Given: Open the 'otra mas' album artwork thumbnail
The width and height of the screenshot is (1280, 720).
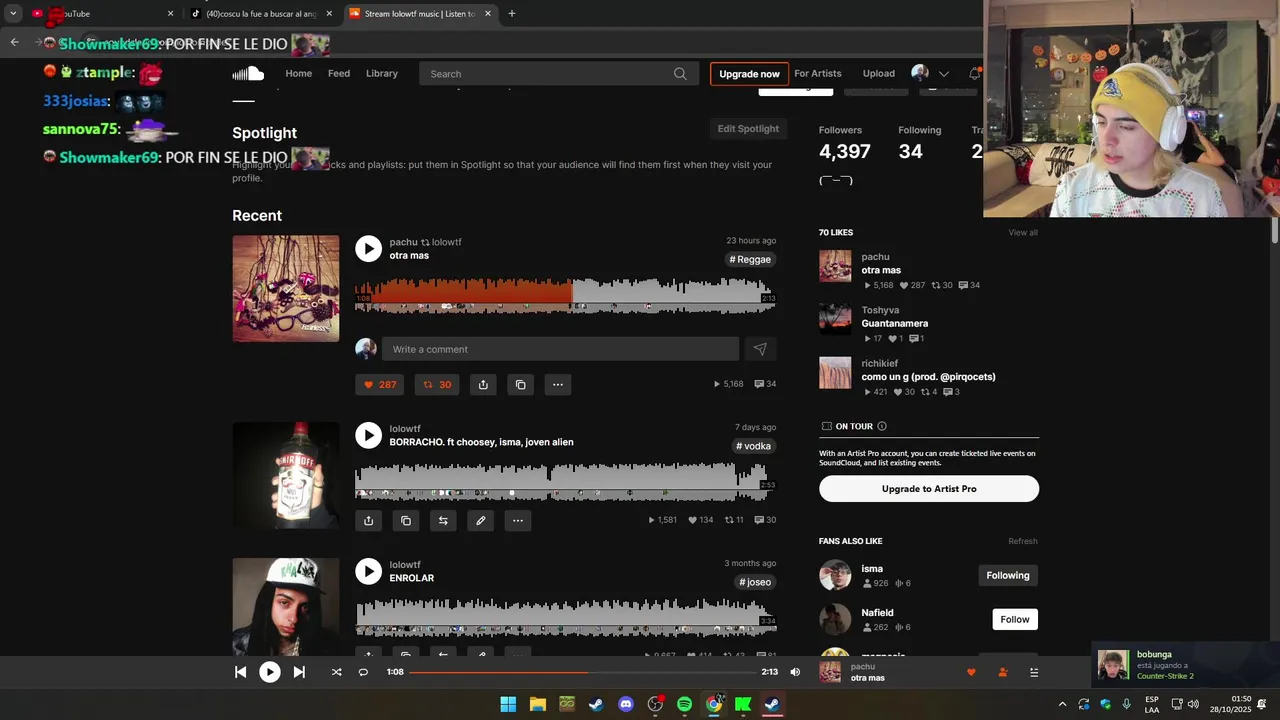Looking at the screenshot, I should pos(286,289).
